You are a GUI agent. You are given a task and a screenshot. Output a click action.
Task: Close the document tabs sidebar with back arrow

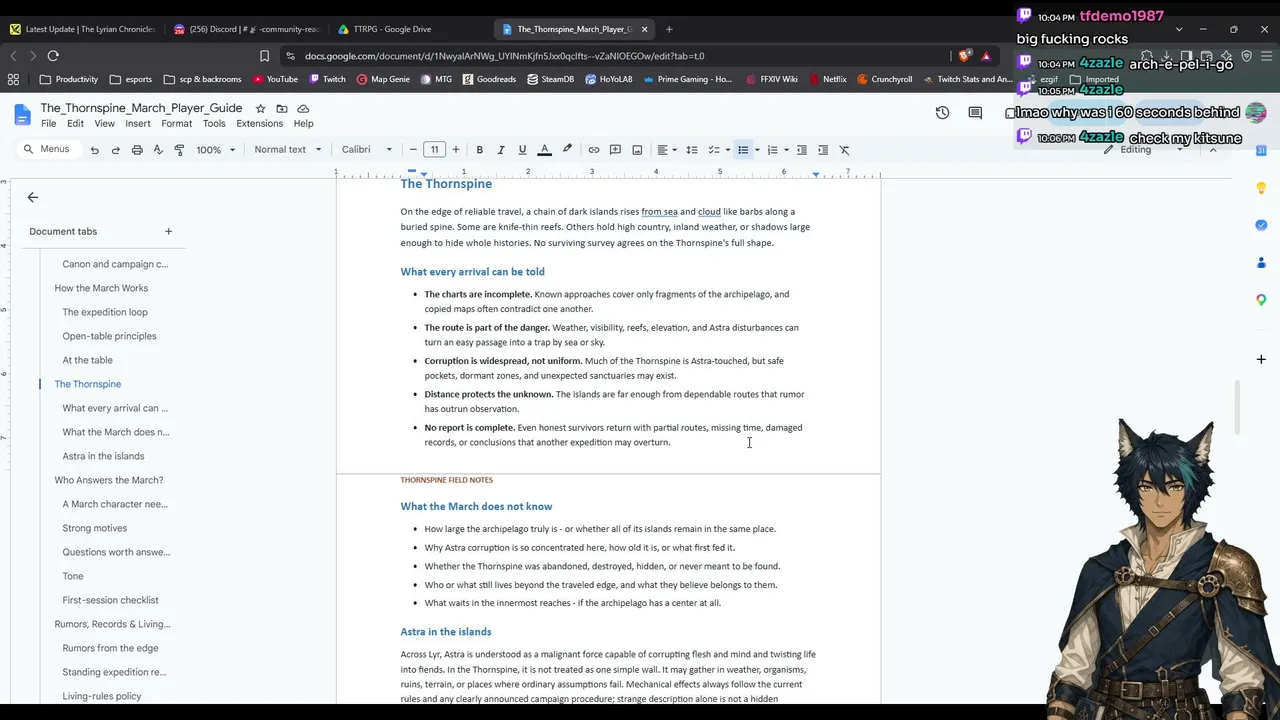(x=33, y=198)
